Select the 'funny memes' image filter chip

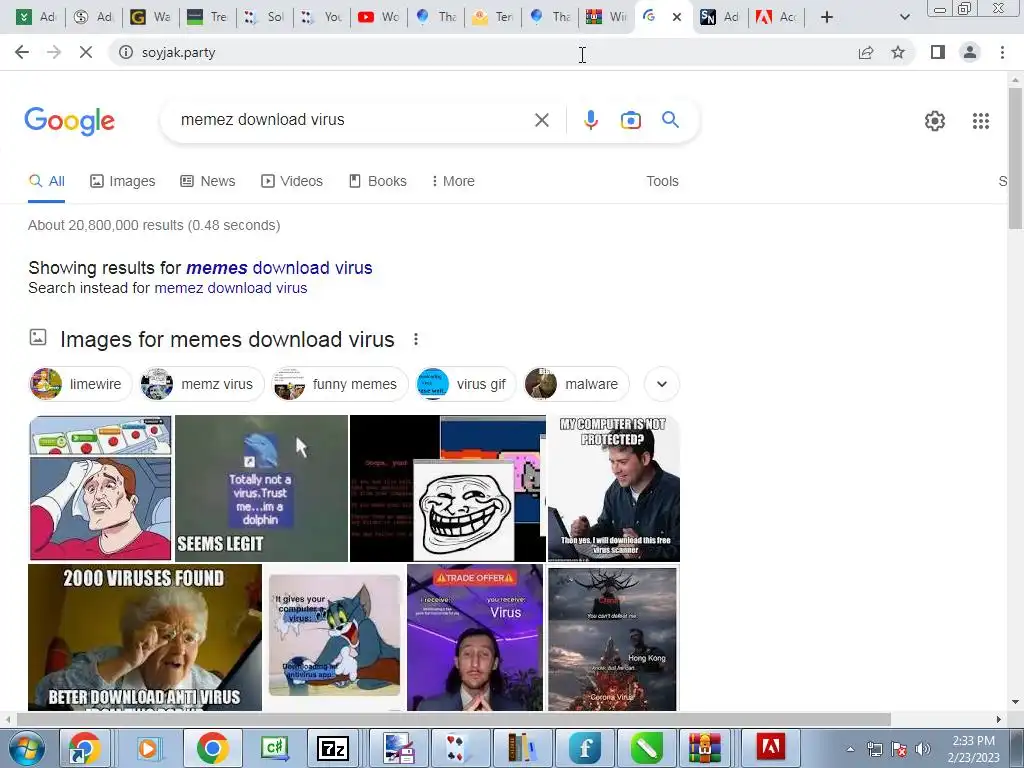340,384
